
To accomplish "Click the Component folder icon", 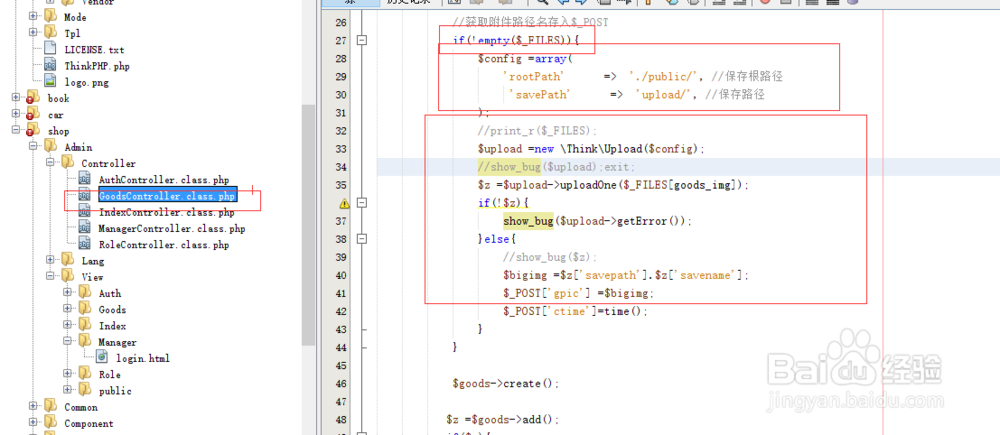I will click(50, 423).
